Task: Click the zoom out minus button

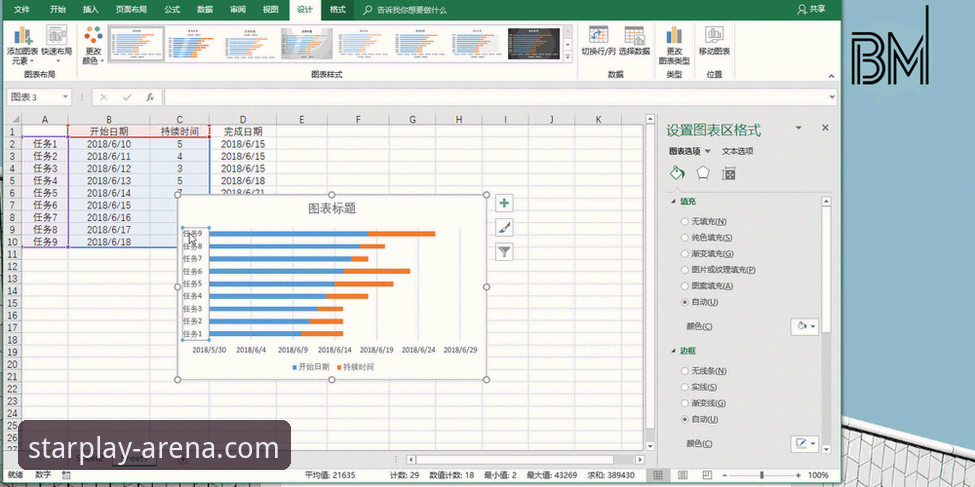Action: [x=724, y=475]
